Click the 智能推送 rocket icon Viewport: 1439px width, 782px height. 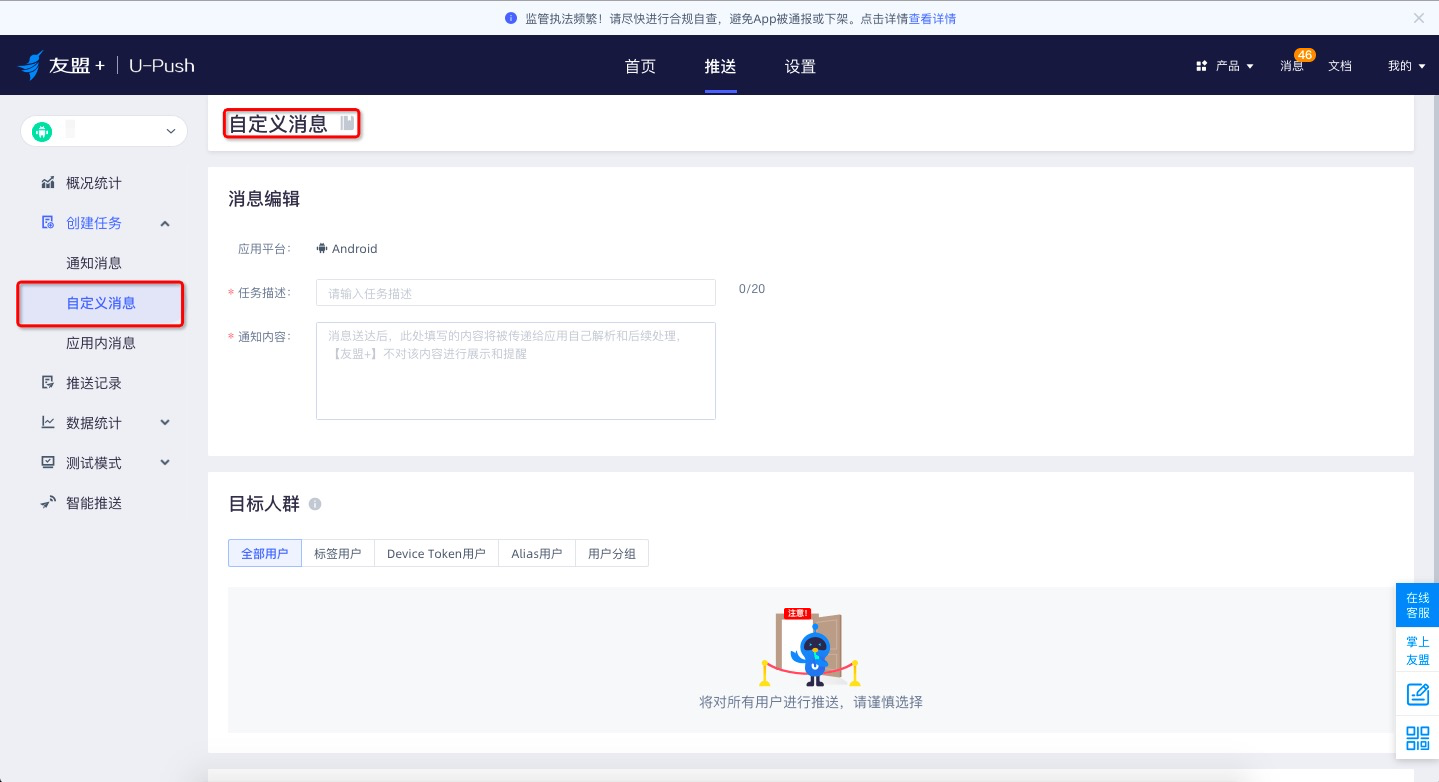tap(48, 503)
